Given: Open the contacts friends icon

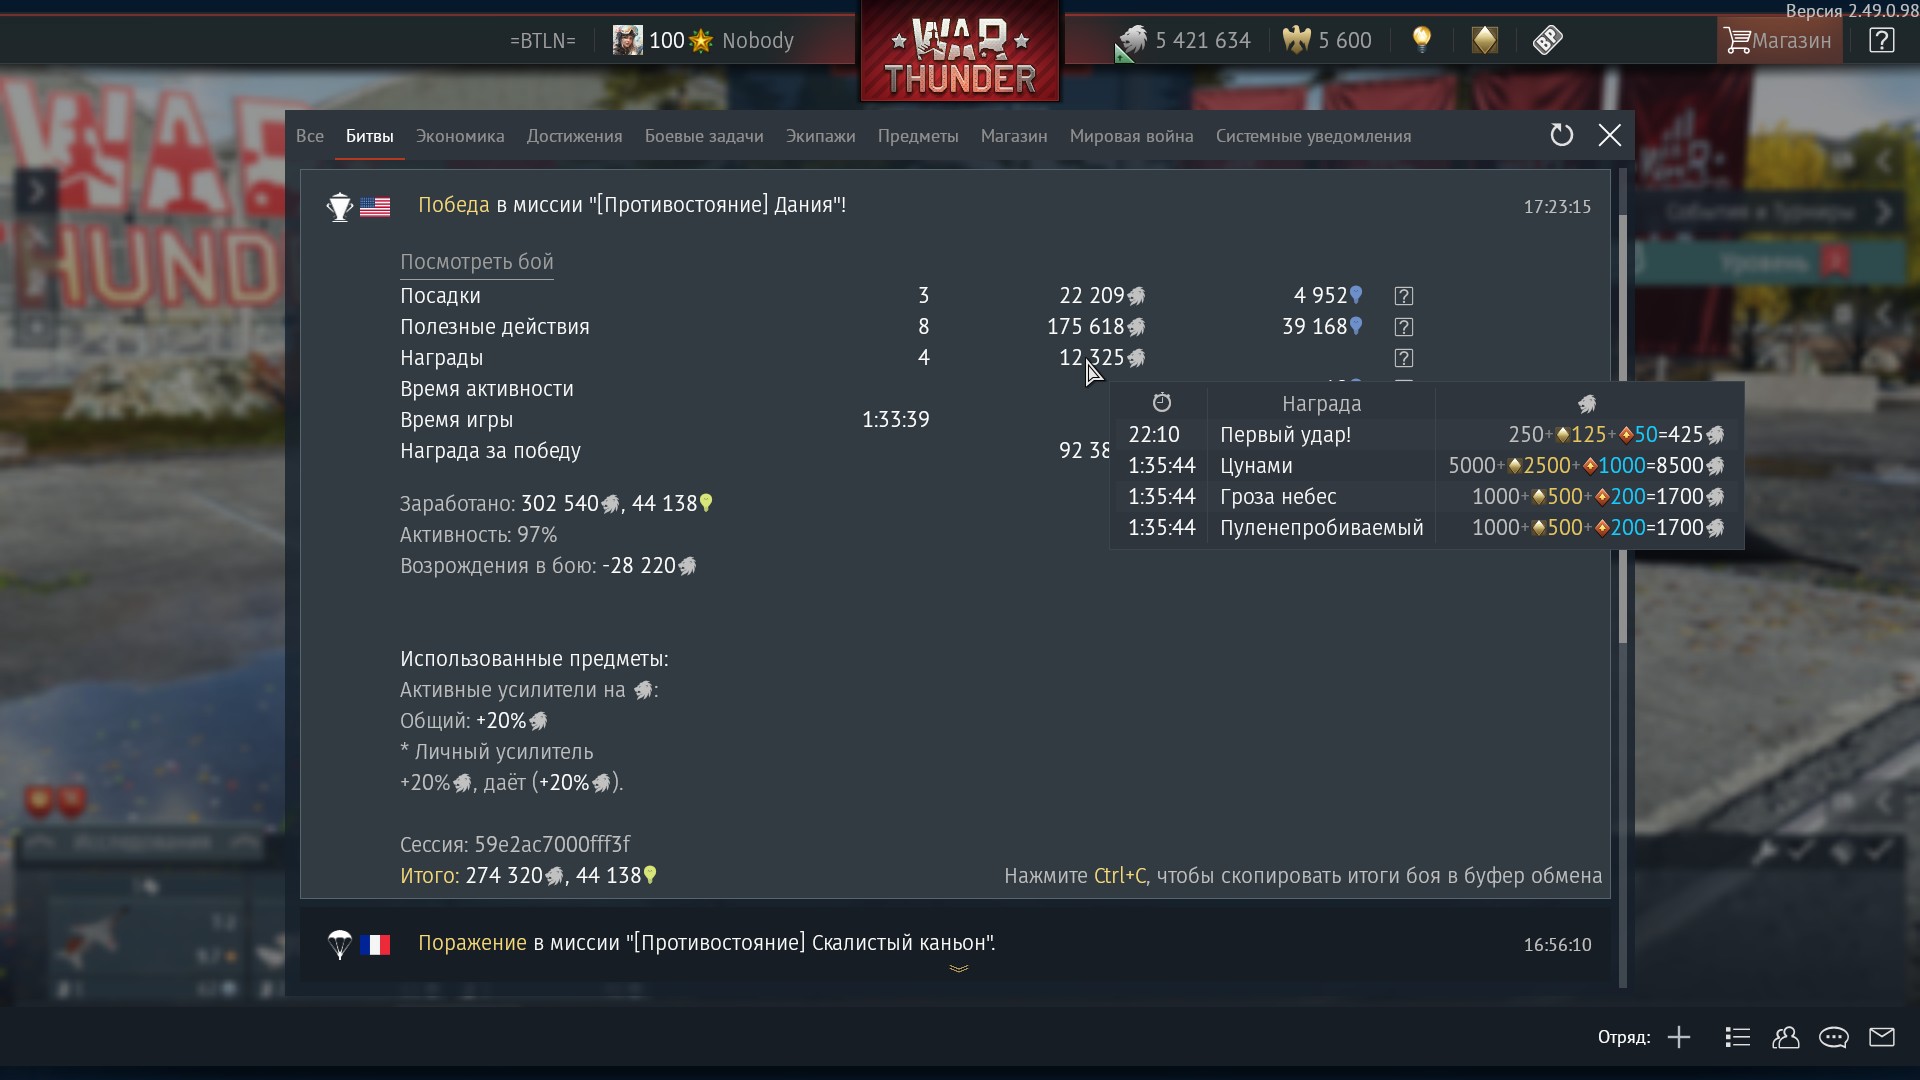Looking at the screenshot, I should (1785, 1037).
